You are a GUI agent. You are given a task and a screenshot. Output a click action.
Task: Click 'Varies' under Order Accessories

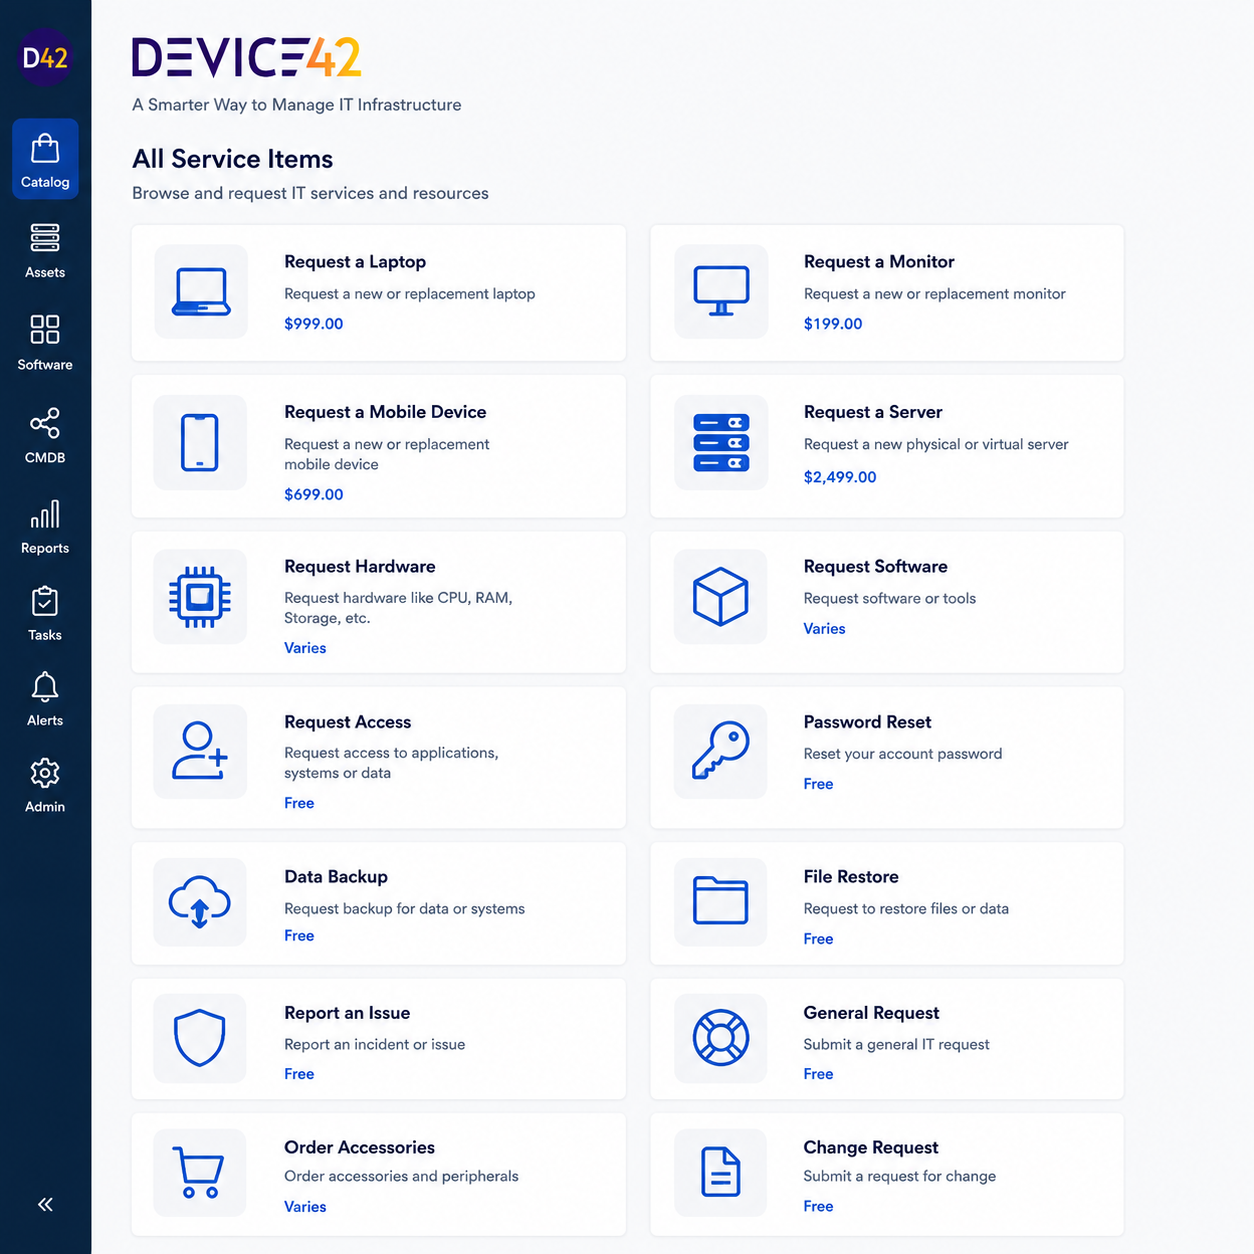tap(305, 1207)
